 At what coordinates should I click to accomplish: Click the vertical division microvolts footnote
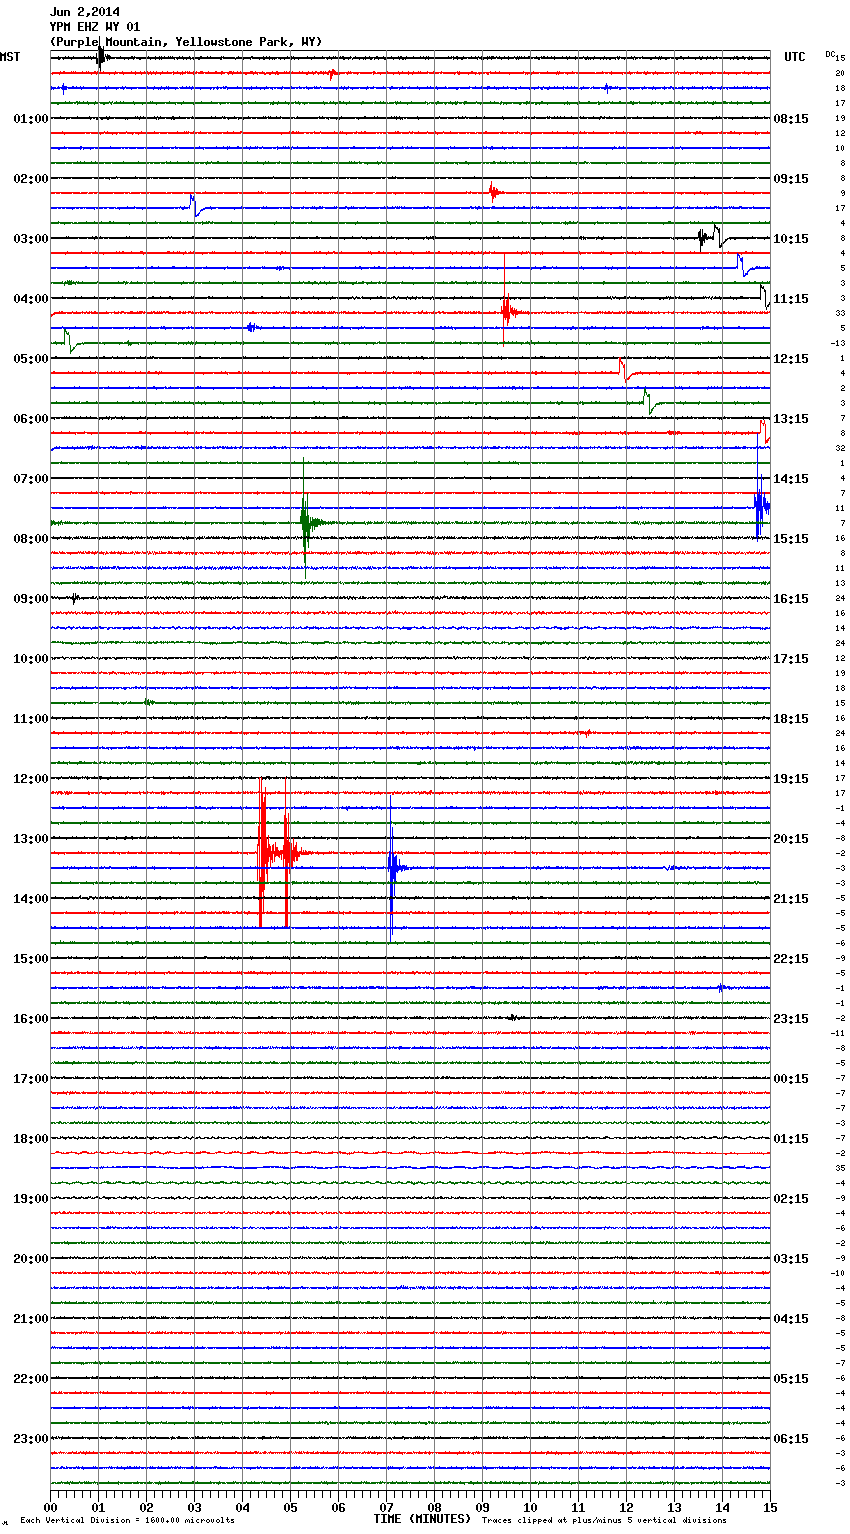127,1520
